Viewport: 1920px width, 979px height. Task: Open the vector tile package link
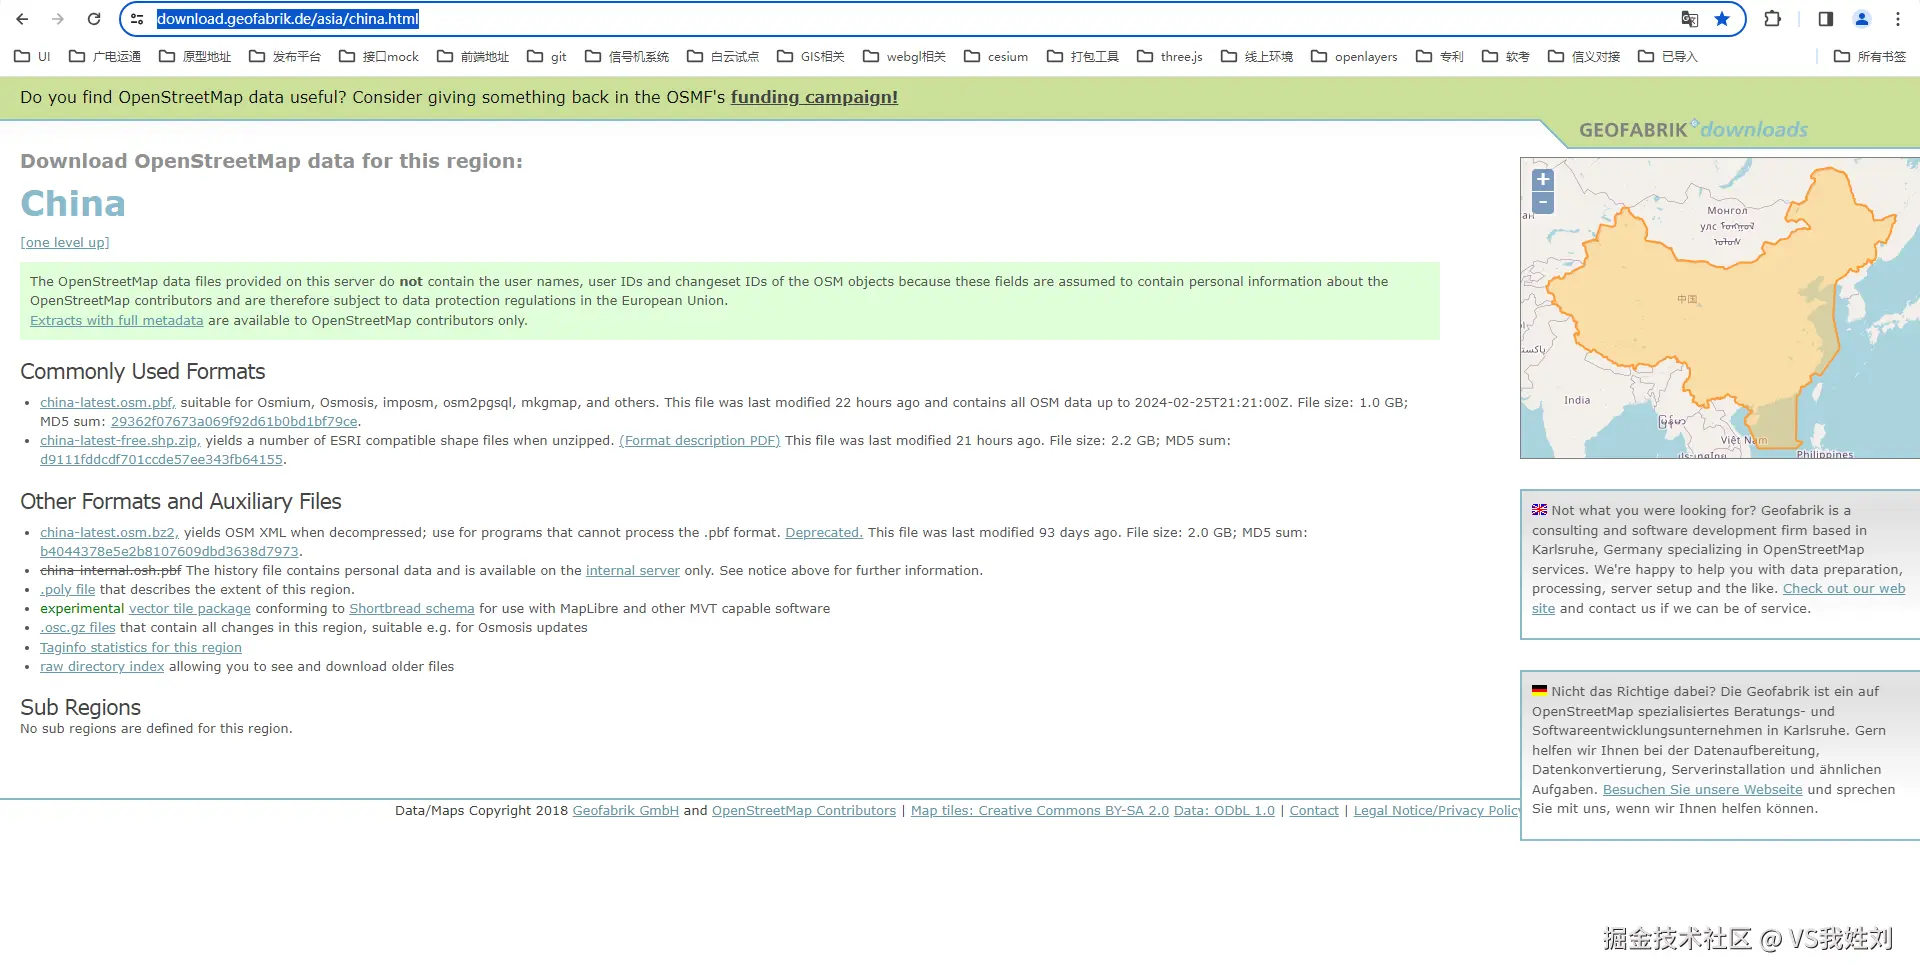(x=190, y=609)
